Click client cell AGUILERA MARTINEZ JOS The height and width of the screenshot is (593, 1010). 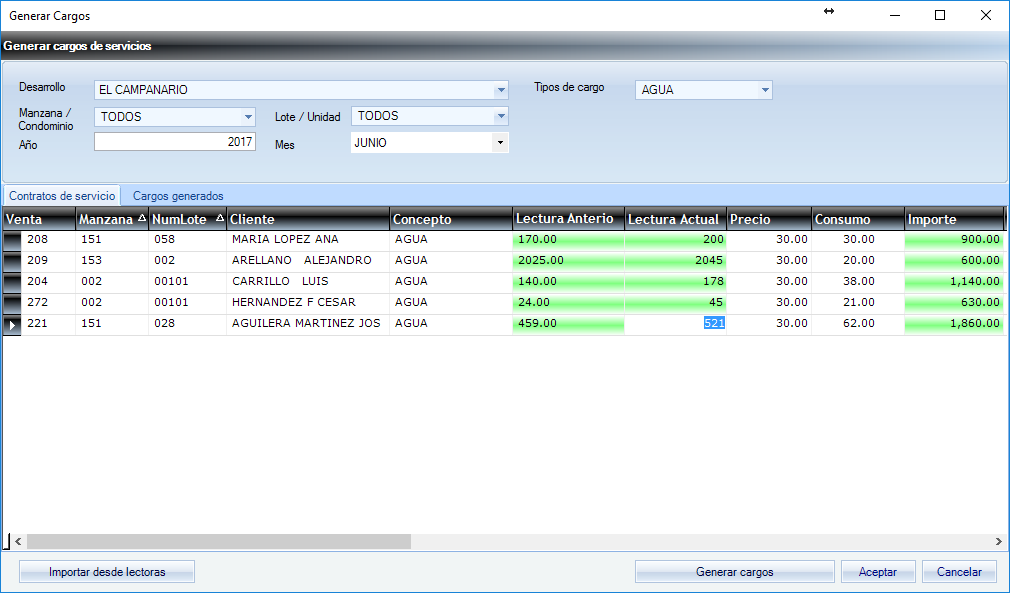point(308,323)
